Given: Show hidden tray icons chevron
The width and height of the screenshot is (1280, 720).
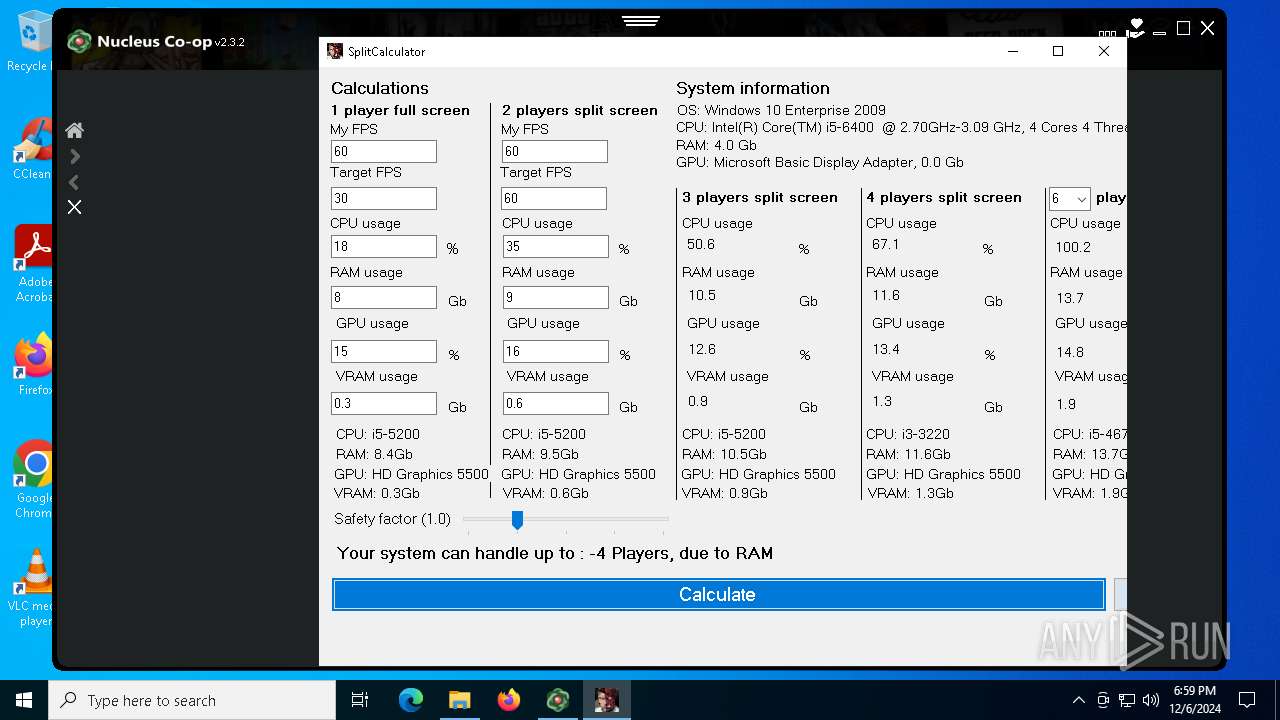Looking at the screenshot, I should coord(1078,700).
